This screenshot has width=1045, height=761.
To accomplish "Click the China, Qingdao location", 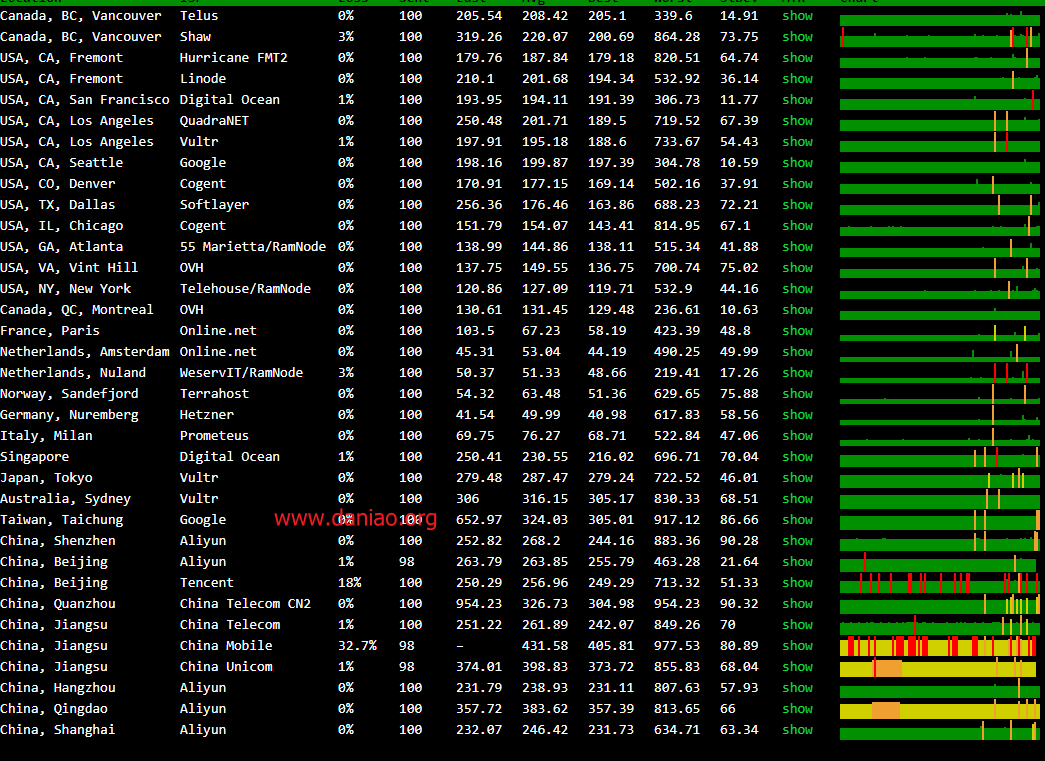I will point(53,708).
